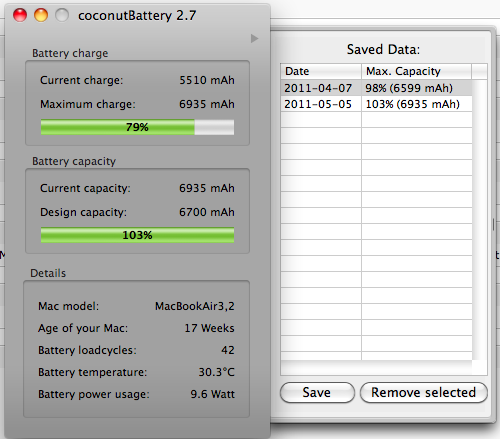Click the 98% (6599 mAh) capacity cell

click(x=409, y=88)
